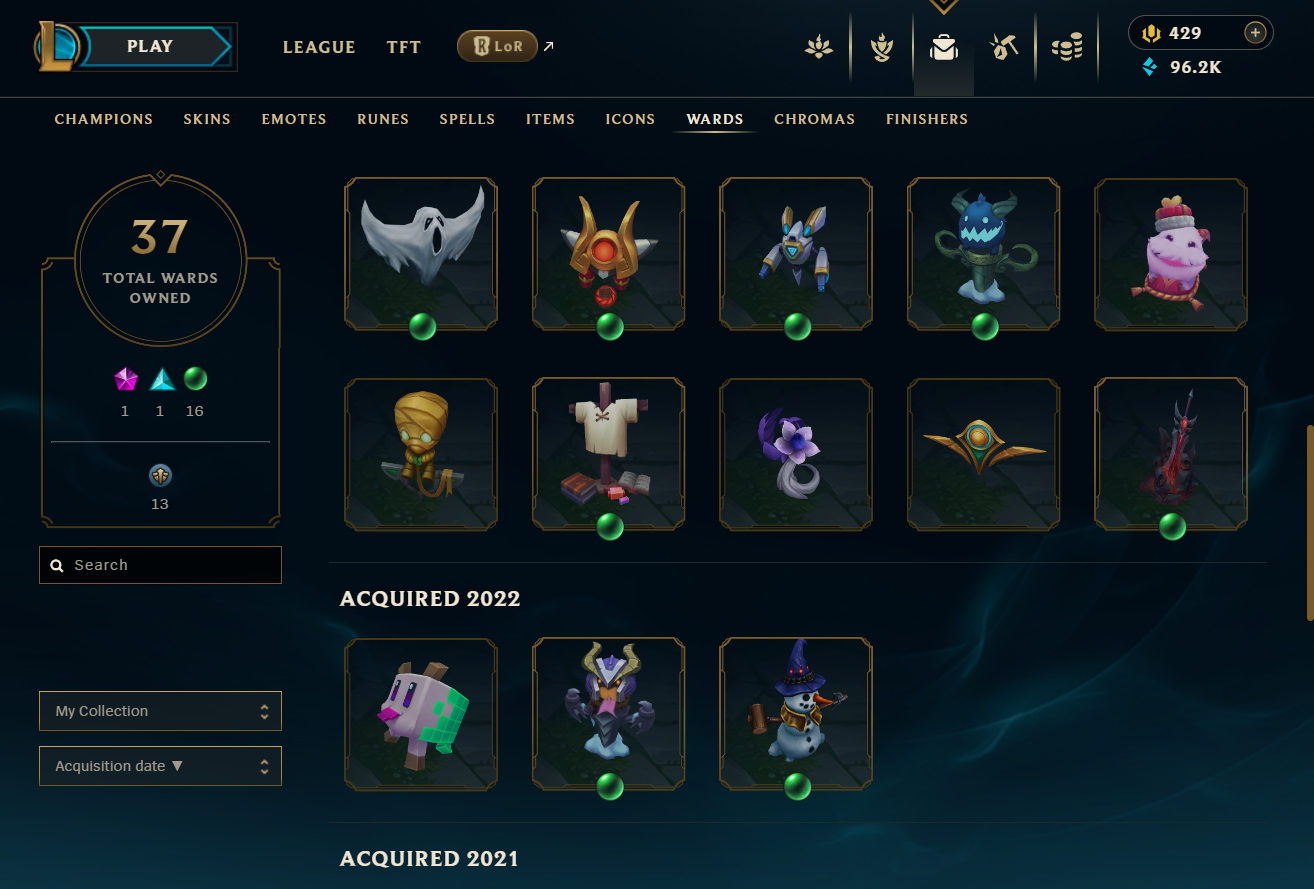The width and height of the screenshot is (1314, 889).
Task: Click the vertical scrollbar thumb on right
Action: tap(1307, 521)
